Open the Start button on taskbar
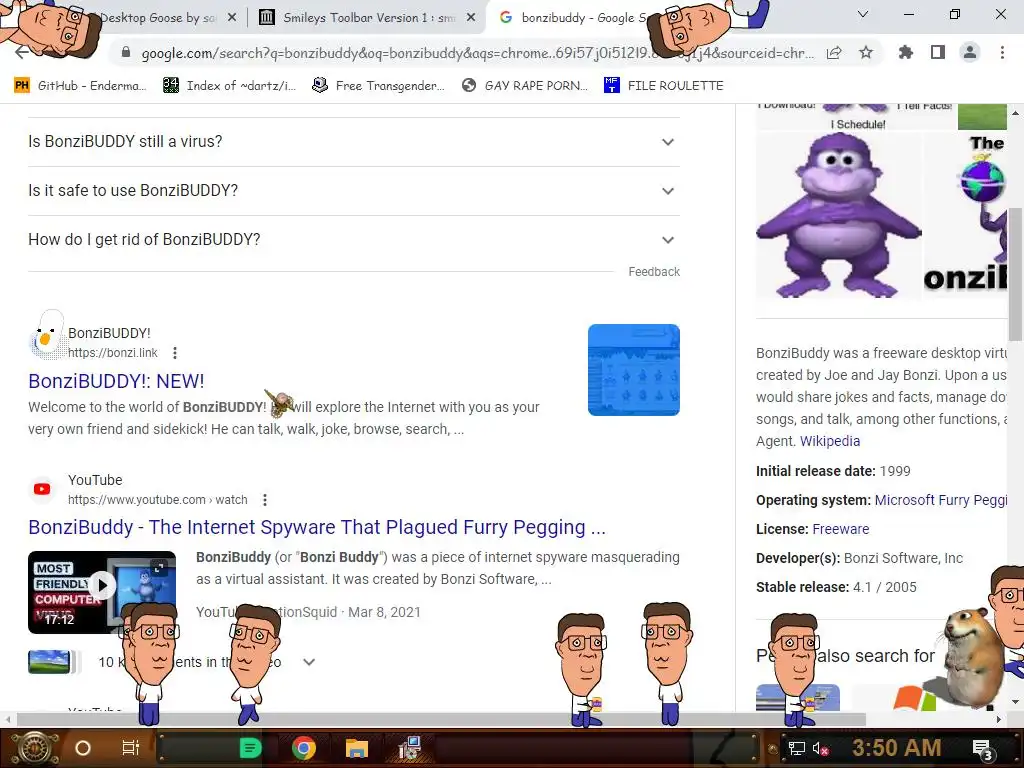The height and width of the screenshot is (768, 1024). (x=34, y=748)
